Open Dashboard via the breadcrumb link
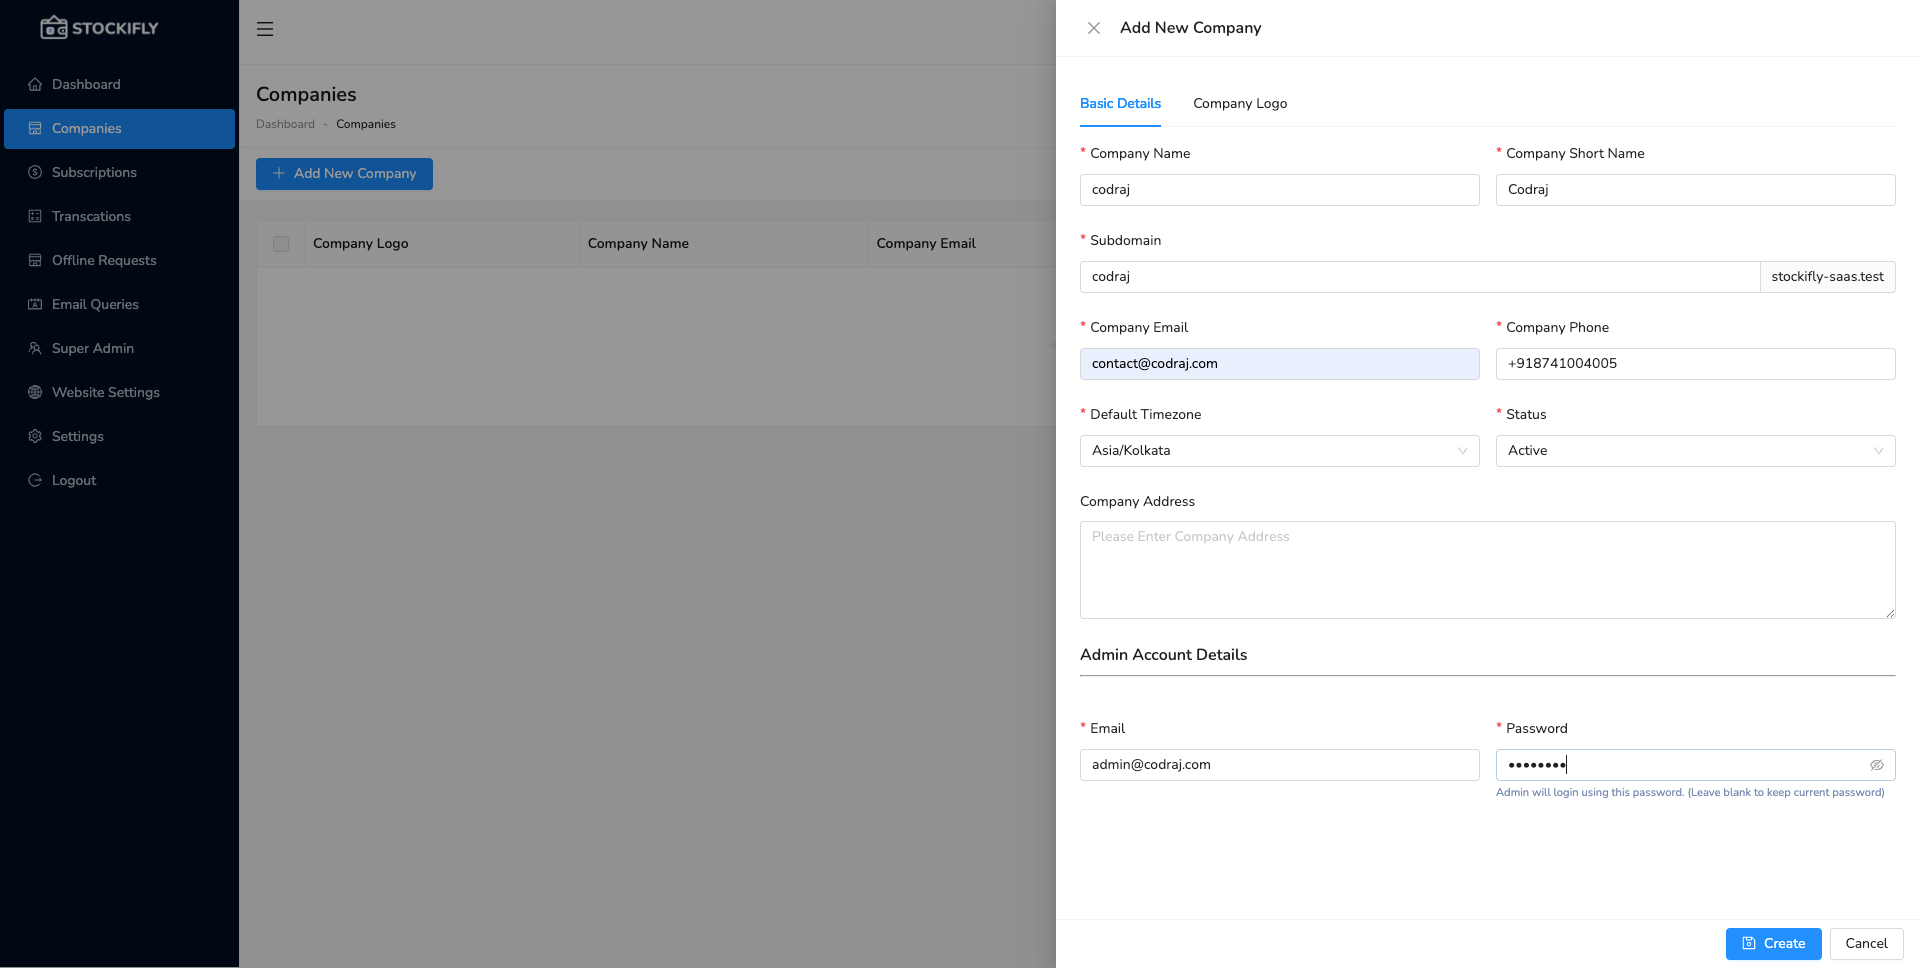The image size is (1920, 968). 286,123
